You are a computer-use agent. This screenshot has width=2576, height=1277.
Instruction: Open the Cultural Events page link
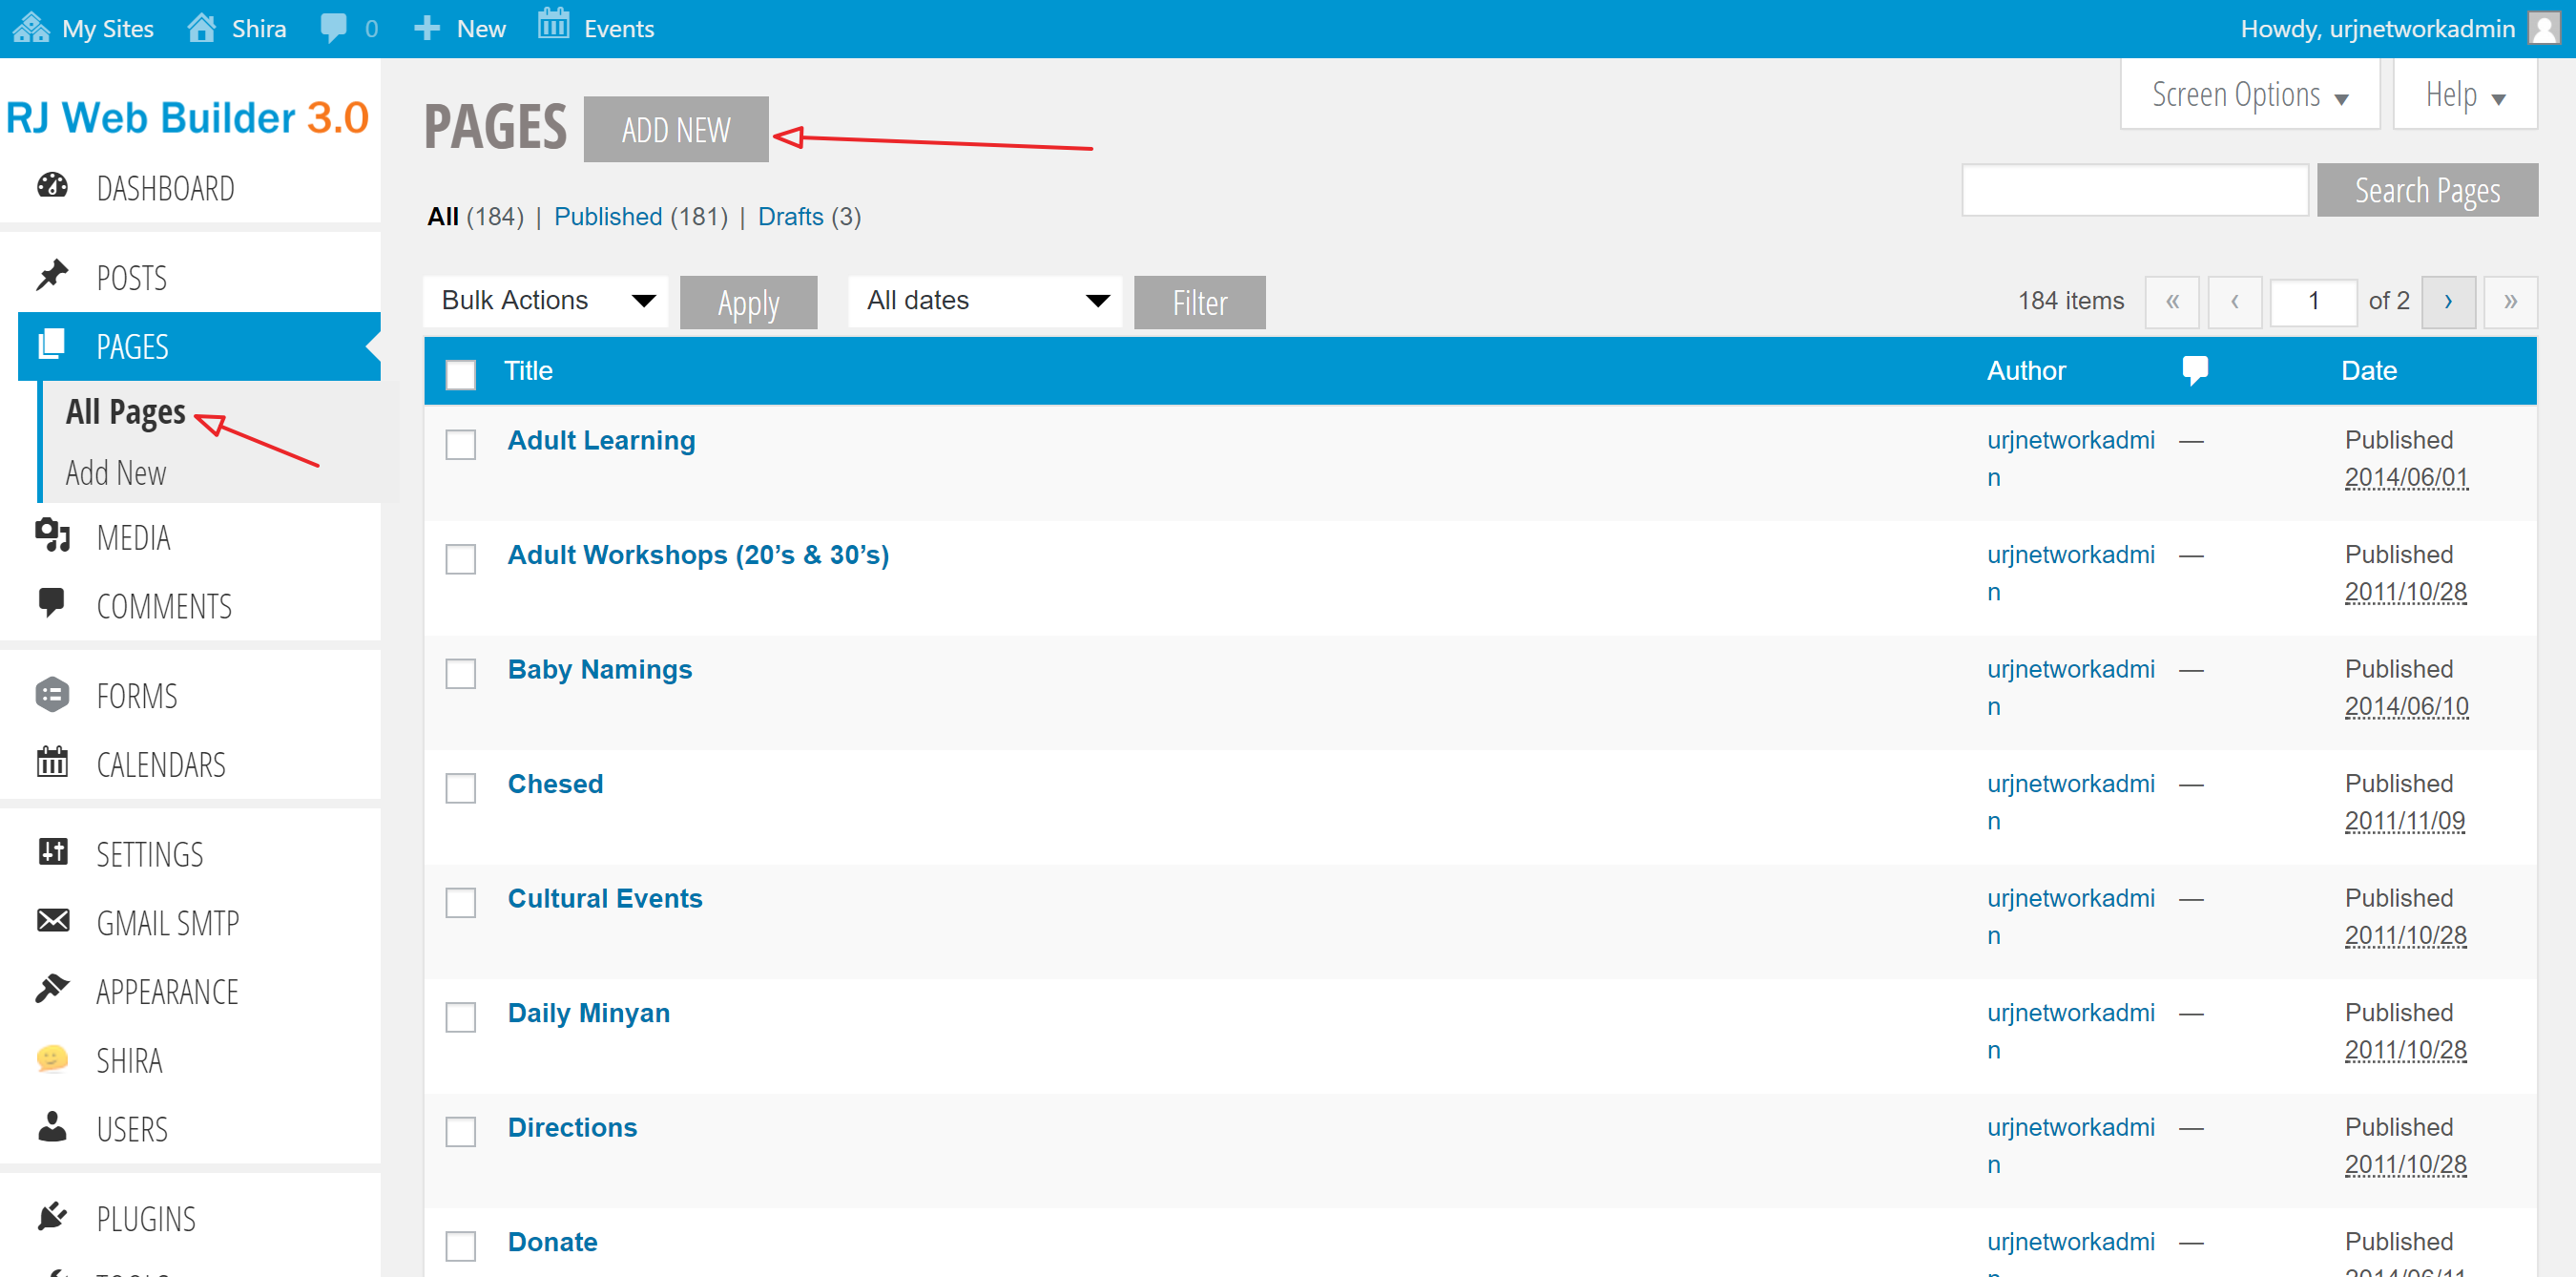(x=604, y=898)
